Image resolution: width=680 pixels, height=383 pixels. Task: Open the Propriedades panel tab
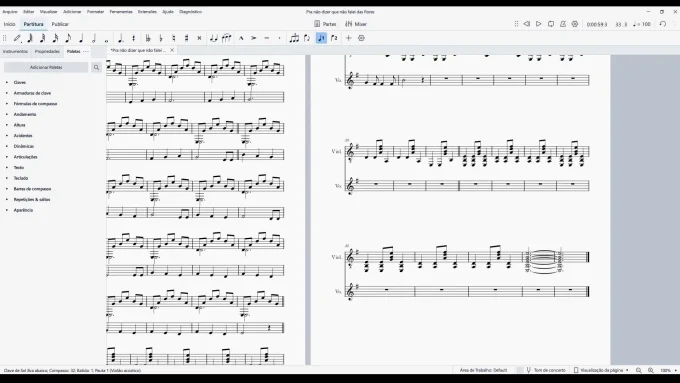tap(47, 51)
